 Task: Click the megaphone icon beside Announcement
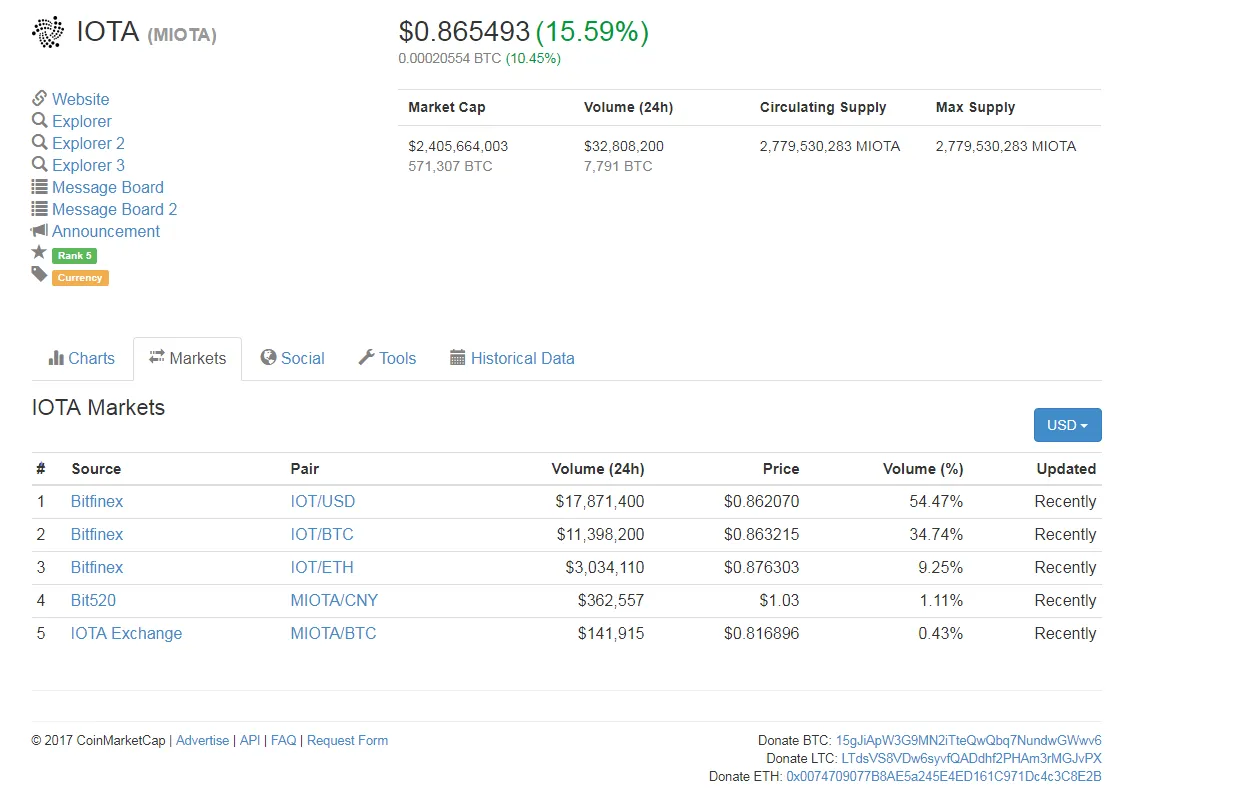tap(40, 230)
